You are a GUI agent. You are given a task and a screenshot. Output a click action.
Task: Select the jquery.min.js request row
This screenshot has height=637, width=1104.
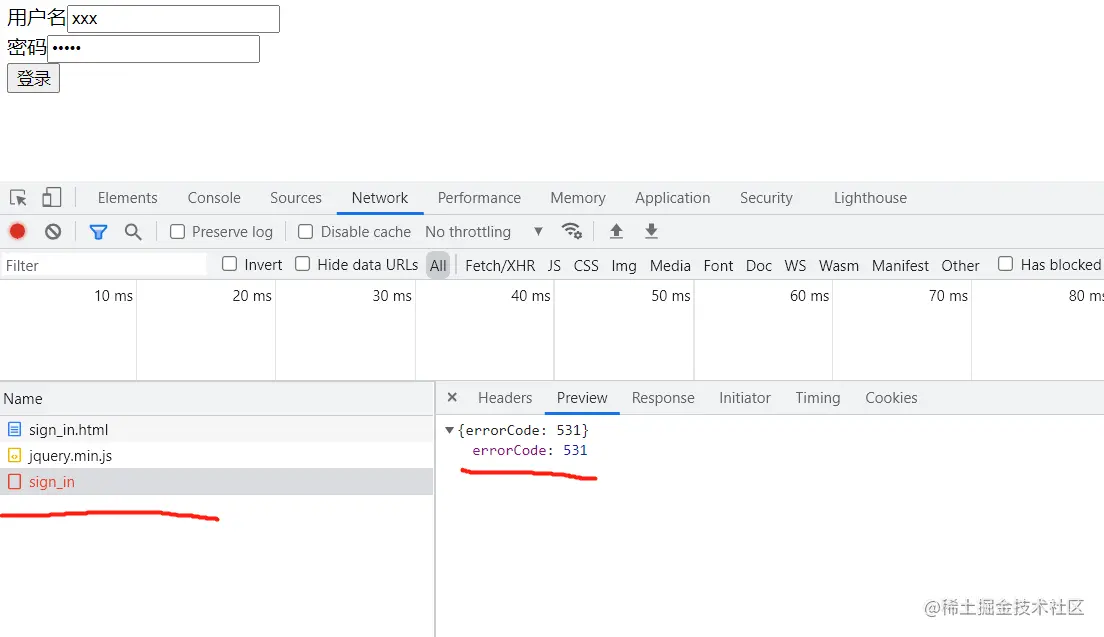pyautogui.click(x=216, y=455)
